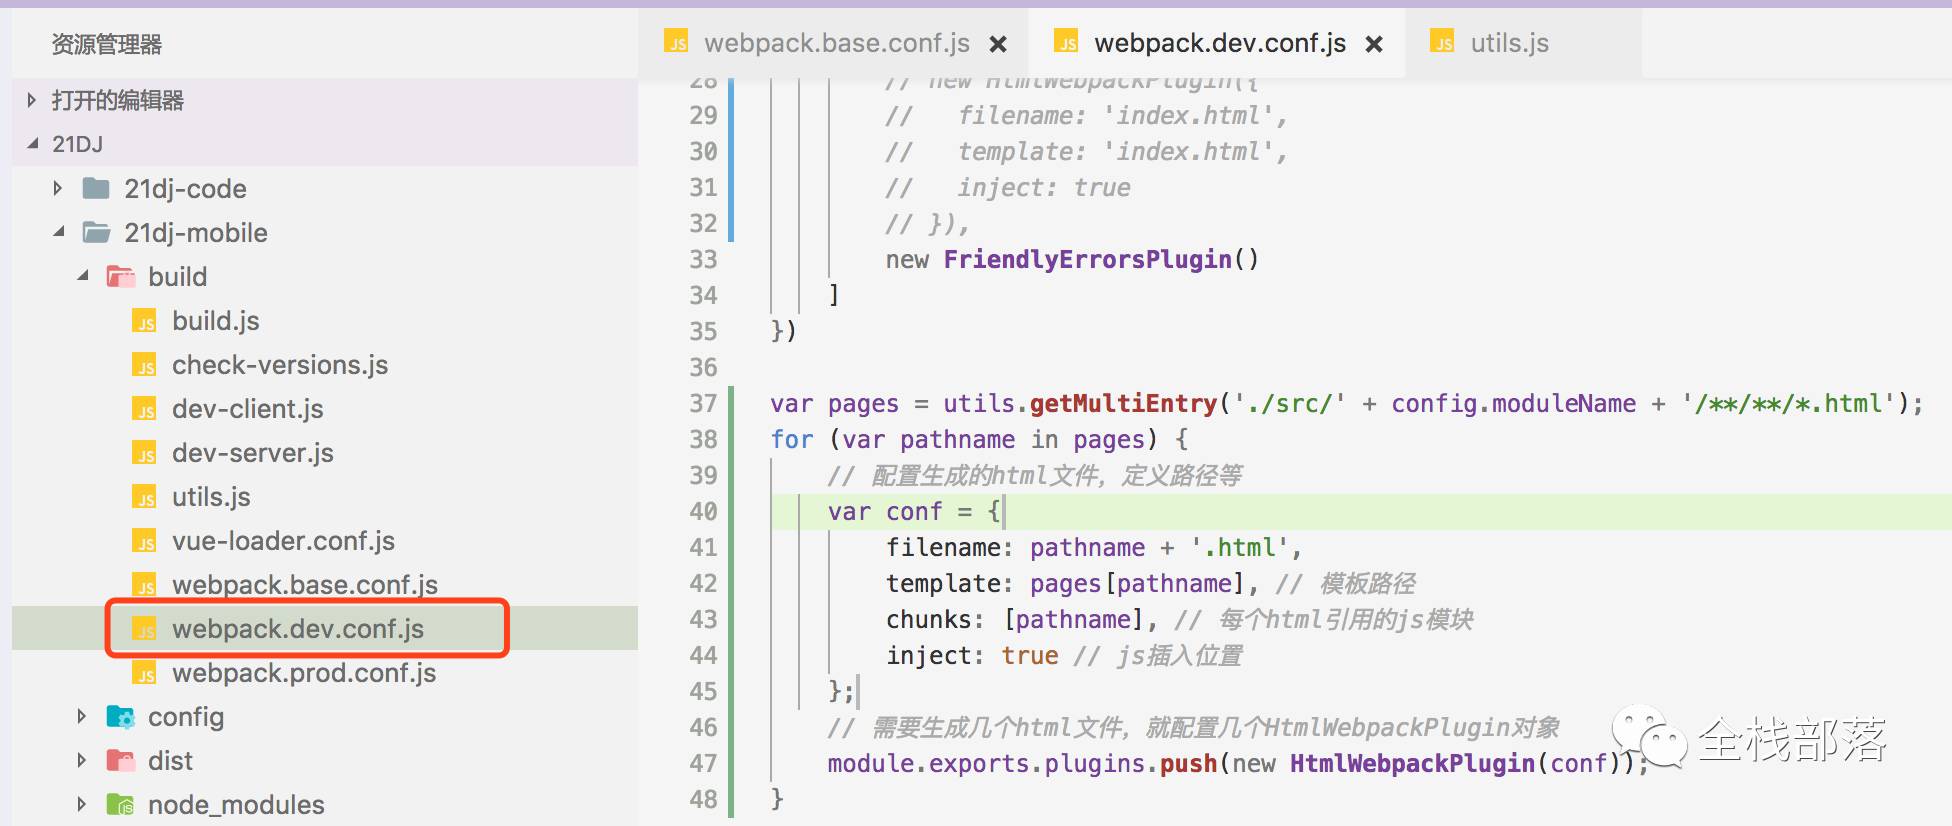Select the config folder label

coord(186,717)
